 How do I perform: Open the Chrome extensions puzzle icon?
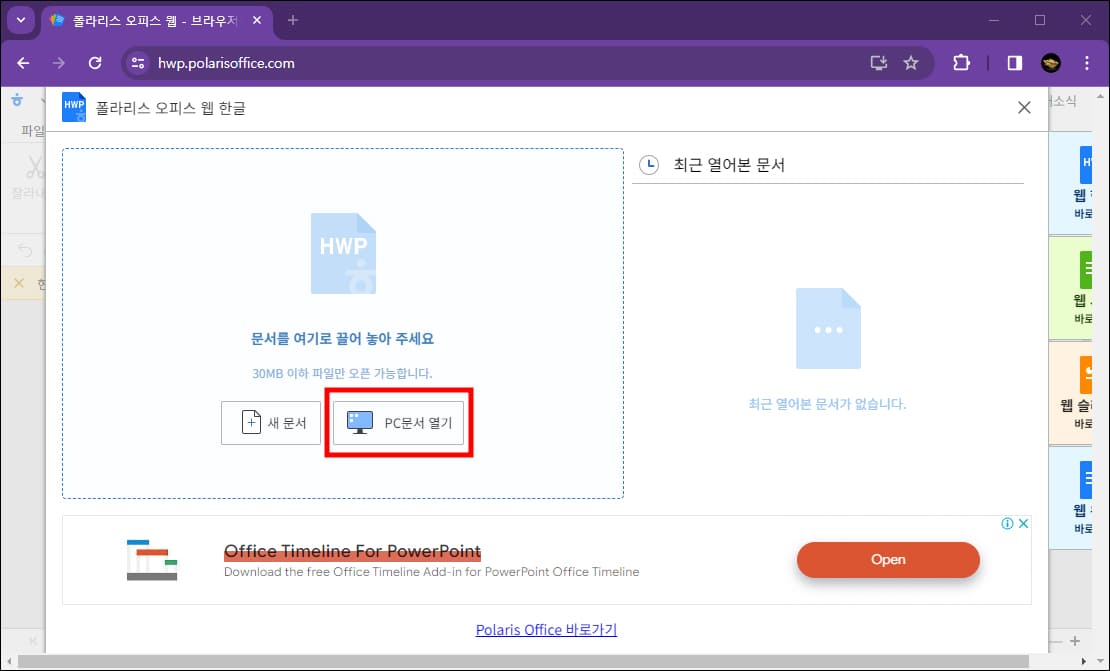(x=961, y=62)
